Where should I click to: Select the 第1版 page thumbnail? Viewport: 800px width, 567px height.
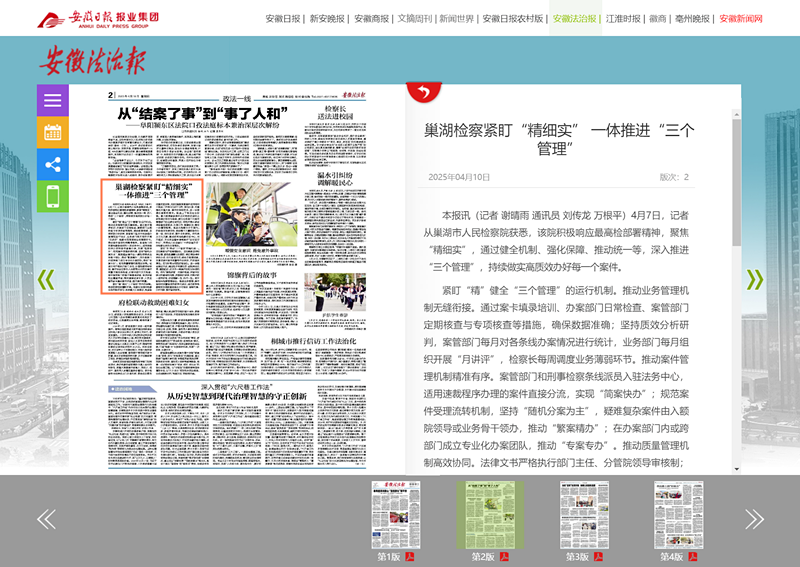396,514
